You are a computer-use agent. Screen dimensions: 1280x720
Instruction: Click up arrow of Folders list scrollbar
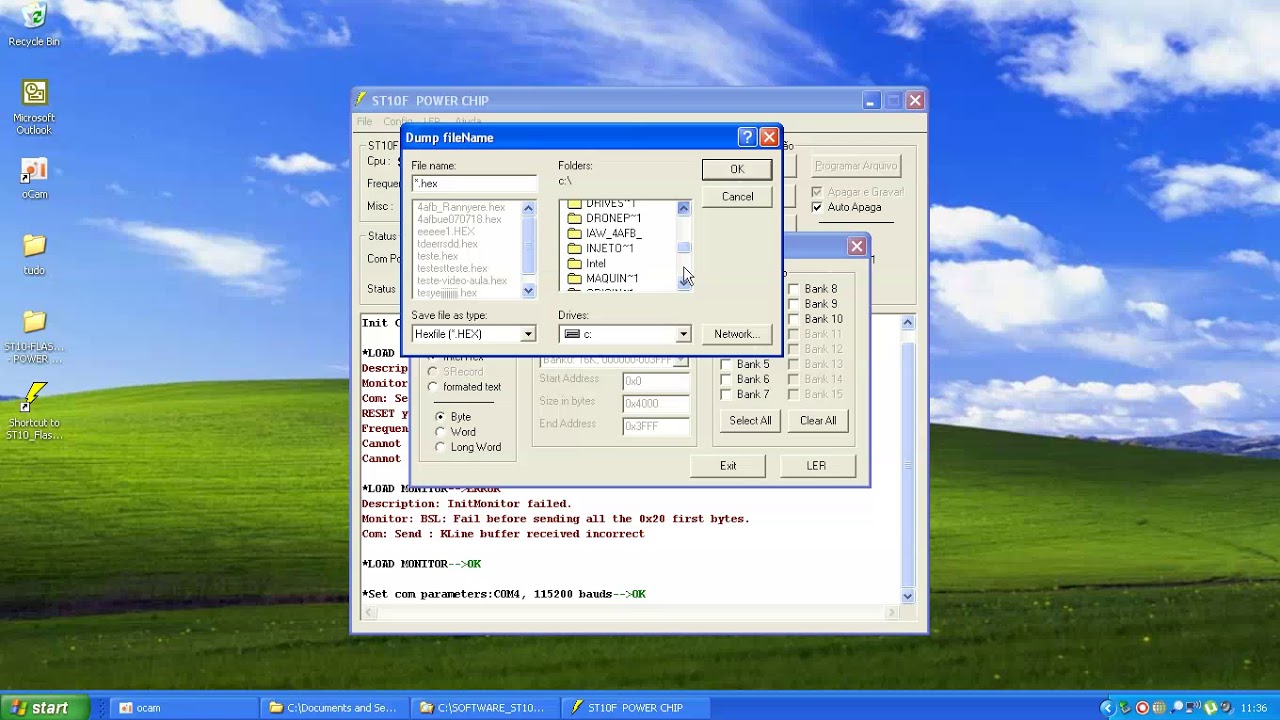click(683, 208)
